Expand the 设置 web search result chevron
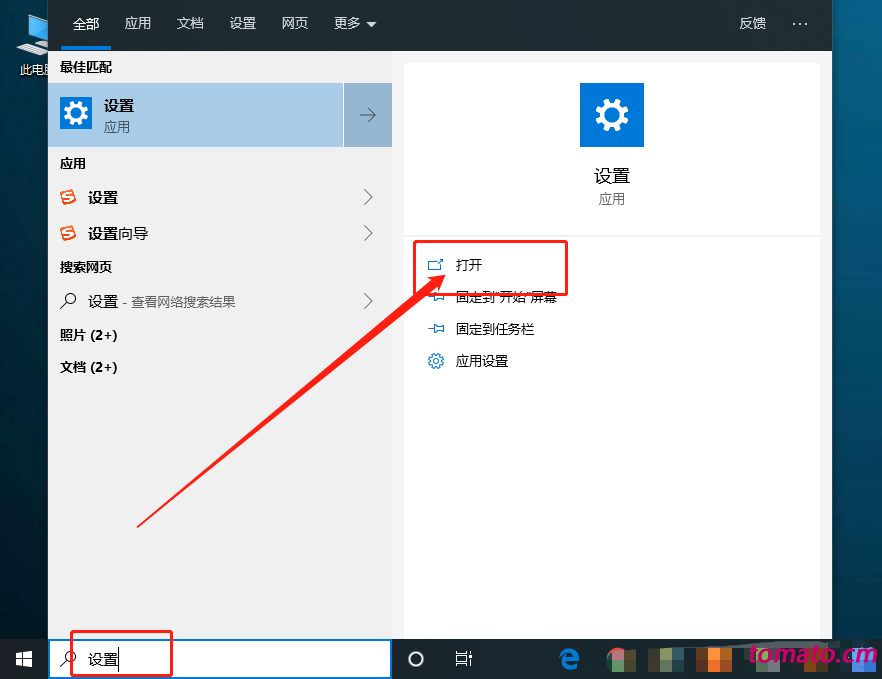 [368, 301]
